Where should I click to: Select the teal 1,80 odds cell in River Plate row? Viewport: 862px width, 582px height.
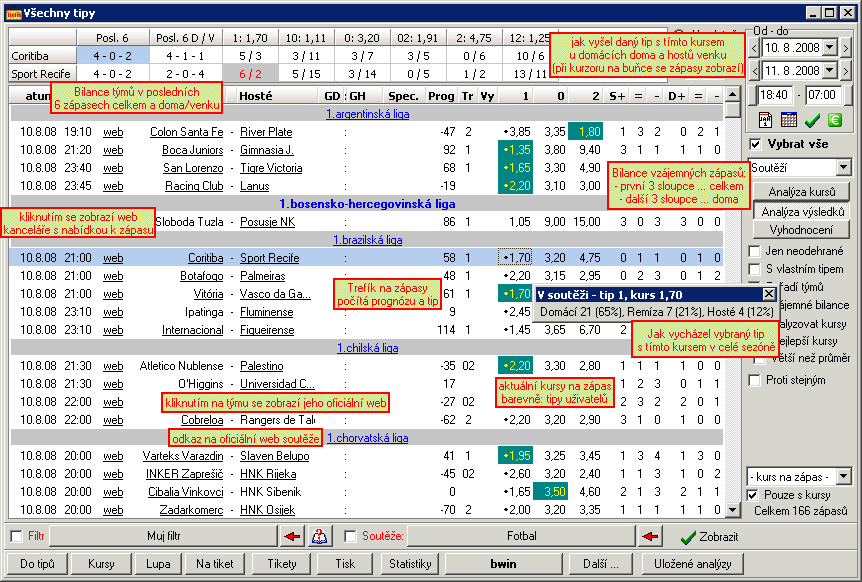click(x=585, y=132)
